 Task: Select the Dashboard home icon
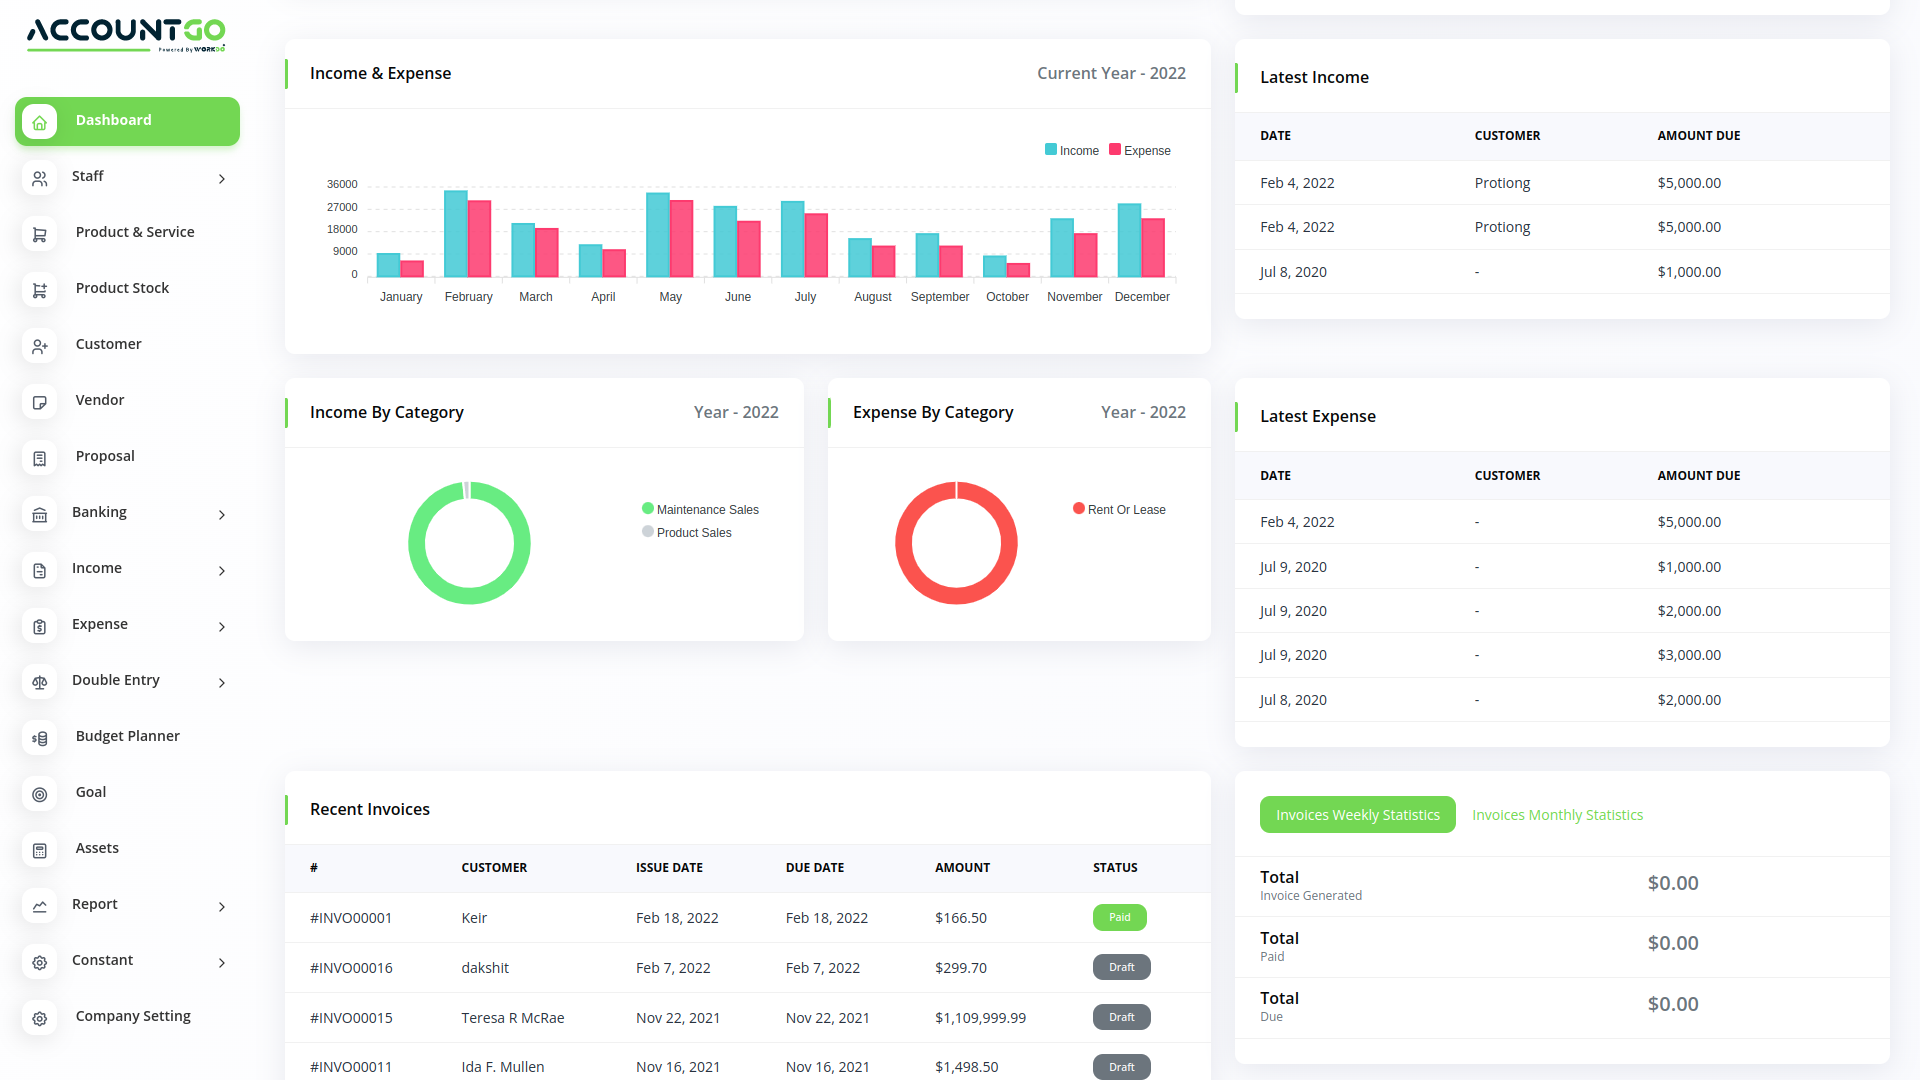pyautogui.click(x=39, y=121)
